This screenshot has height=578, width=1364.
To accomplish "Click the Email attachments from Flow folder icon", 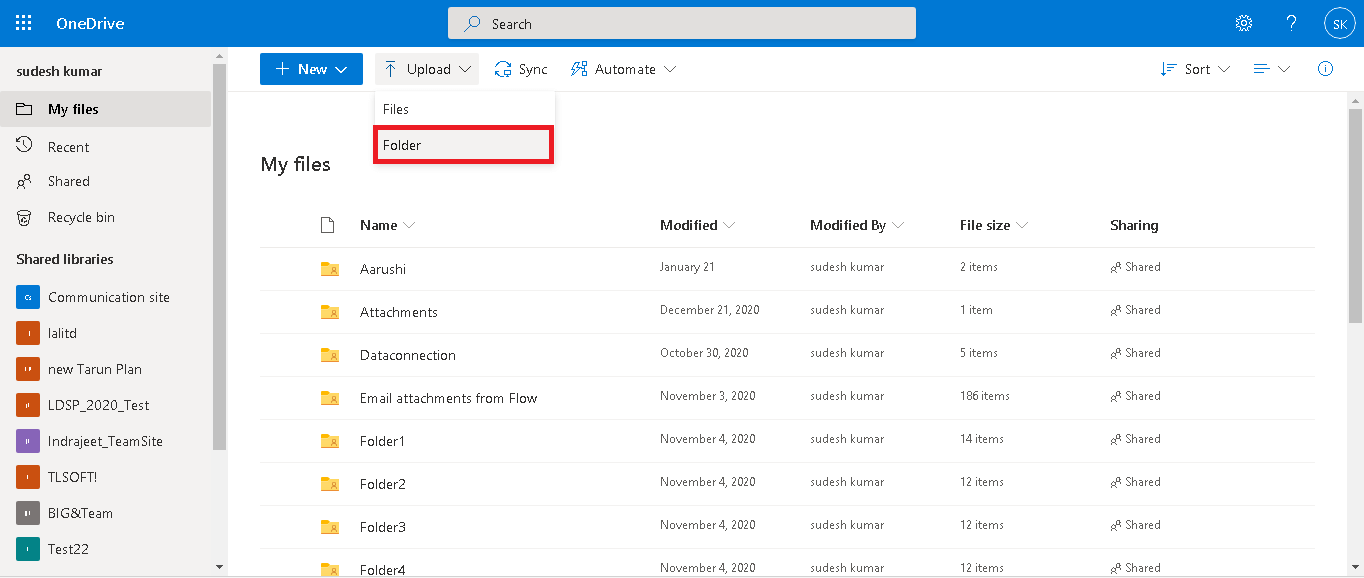I will click(329, 397).
